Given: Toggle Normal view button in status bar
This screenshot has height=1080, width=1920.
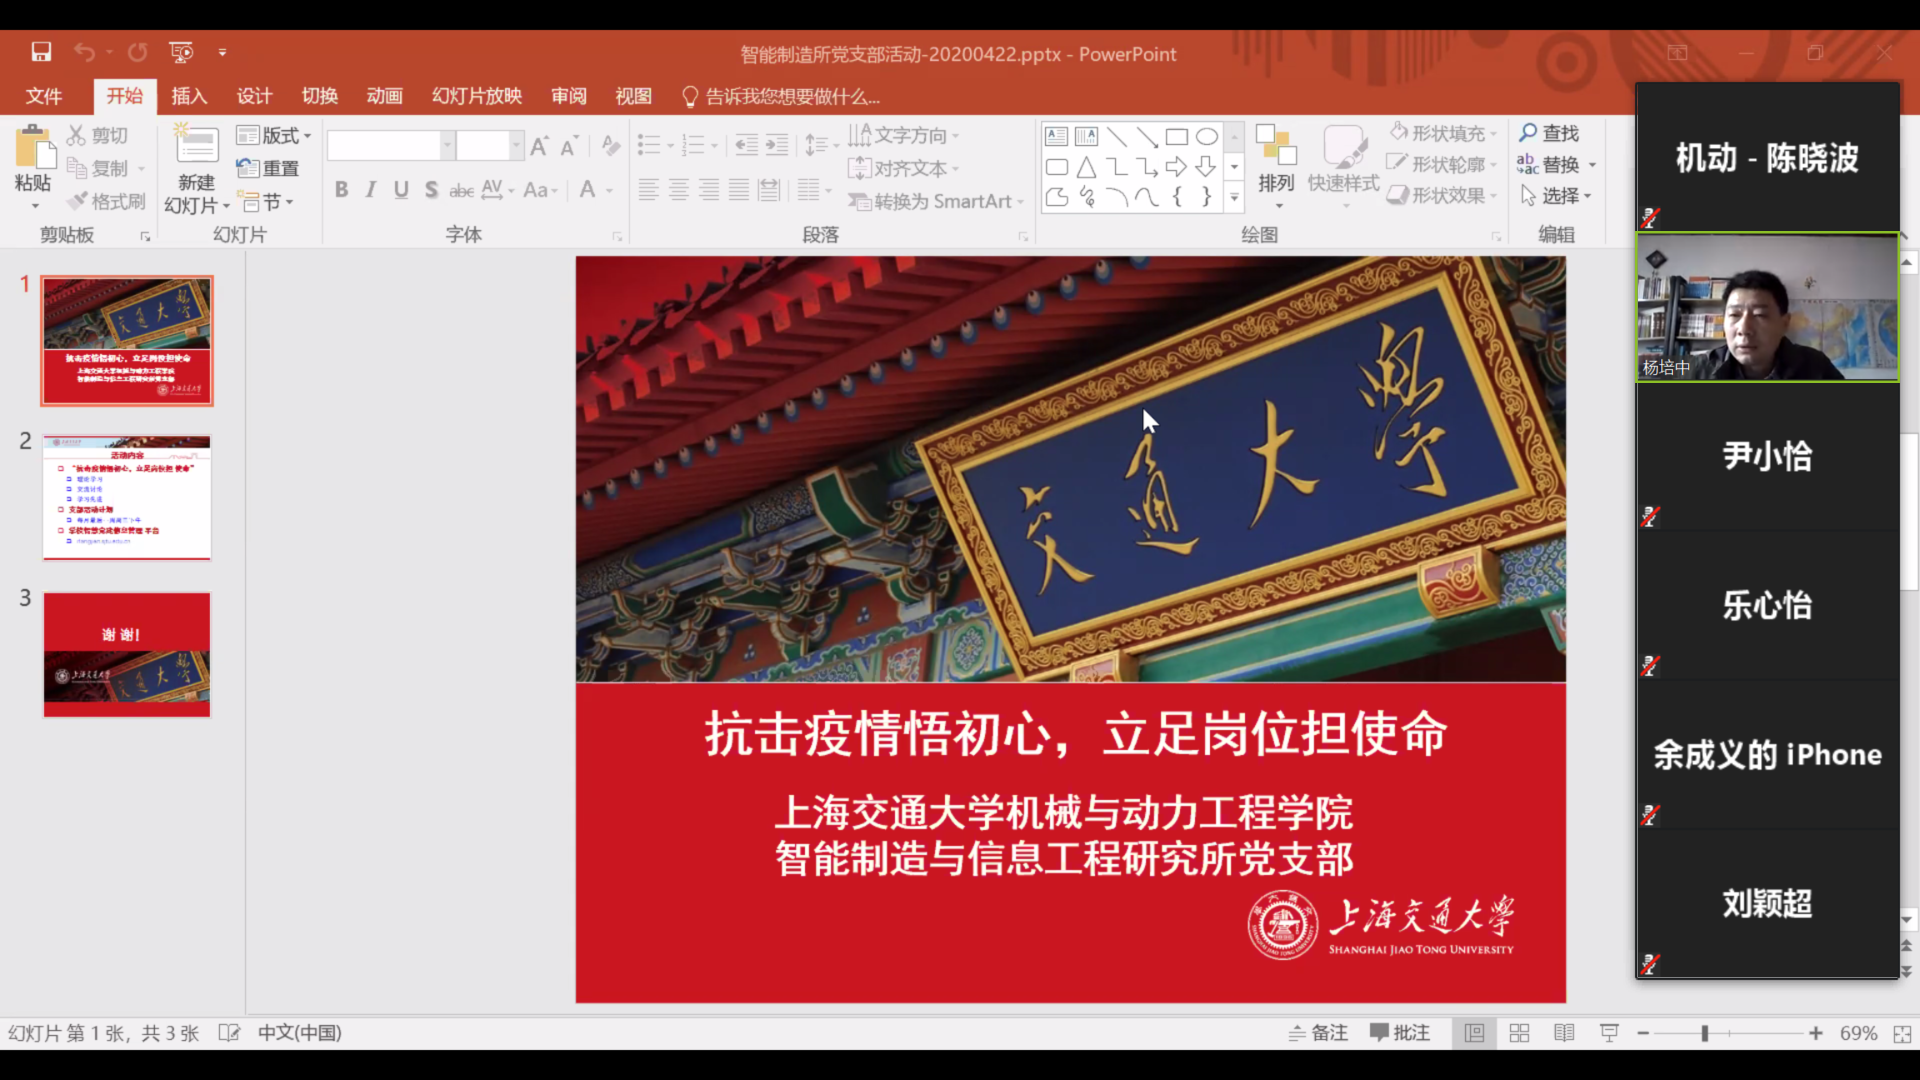Looking at the screenshot, I should coord(1474,1033).
